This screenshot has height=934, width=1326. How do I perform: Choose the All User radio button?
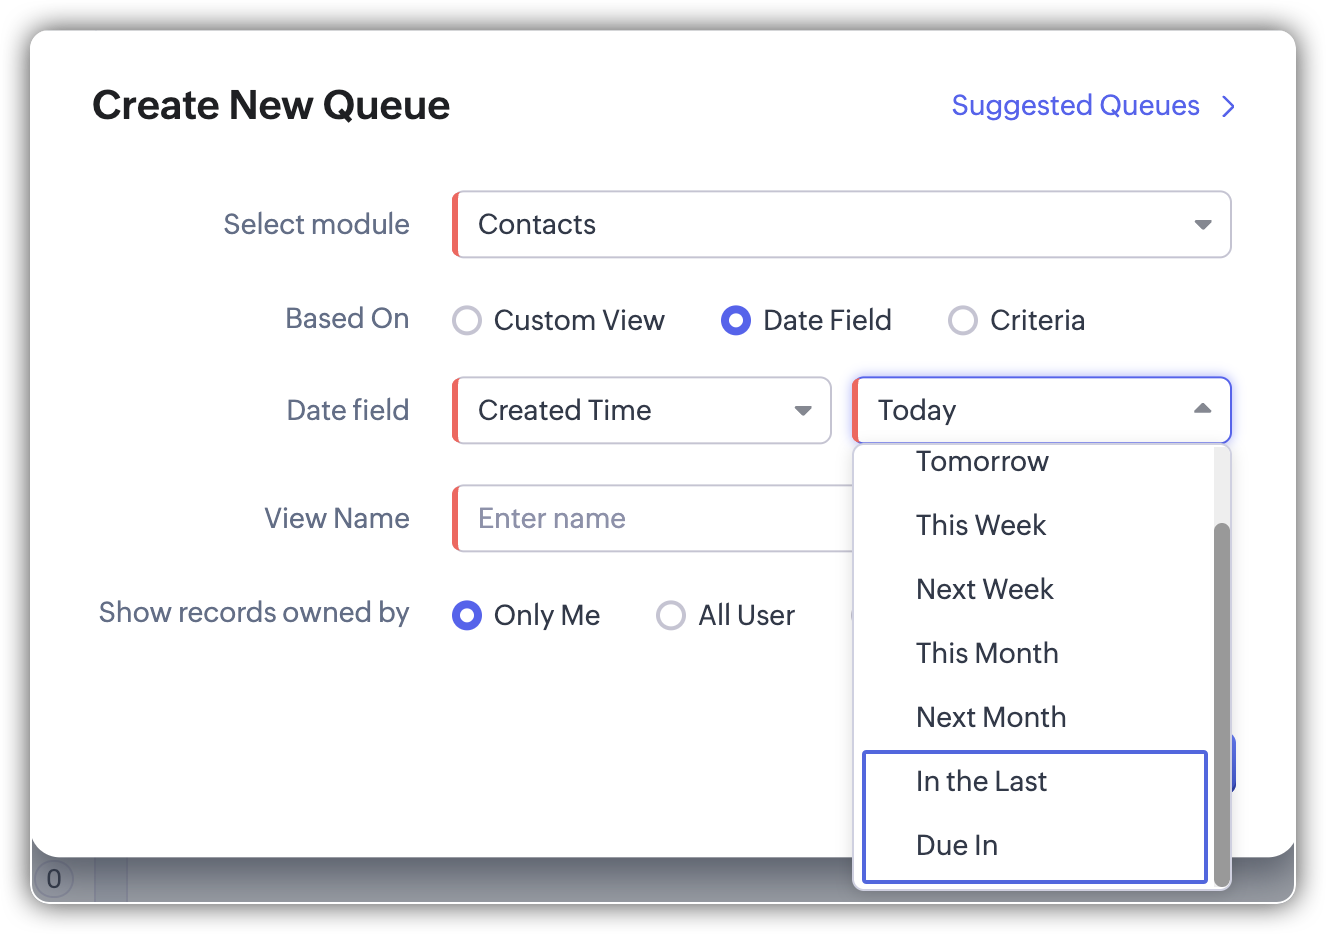[x=671, y=615]
